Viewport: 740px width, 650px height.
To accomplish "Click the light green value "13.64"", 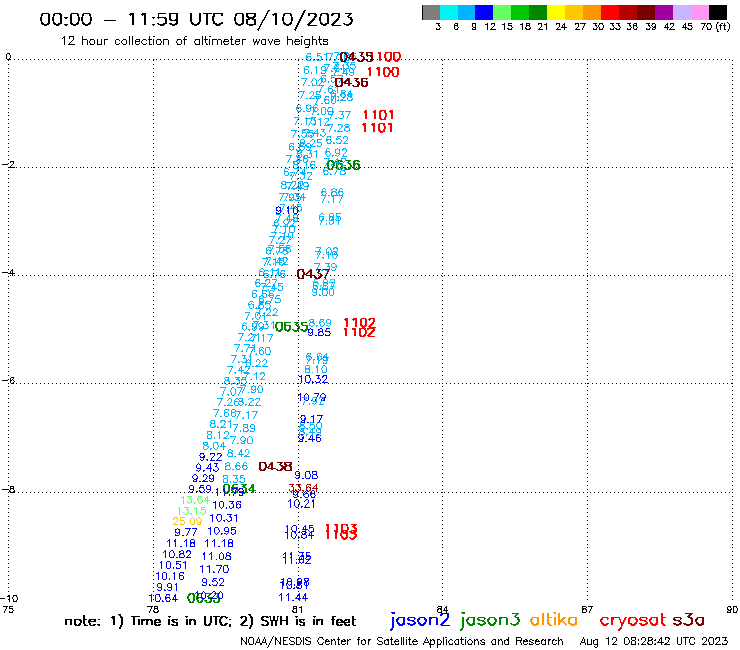I will [x=195, y=500].
